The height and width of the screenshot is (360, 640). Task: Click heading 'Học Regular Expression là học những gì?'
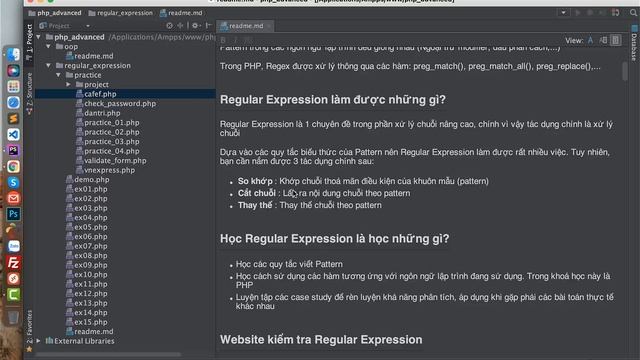334,239
